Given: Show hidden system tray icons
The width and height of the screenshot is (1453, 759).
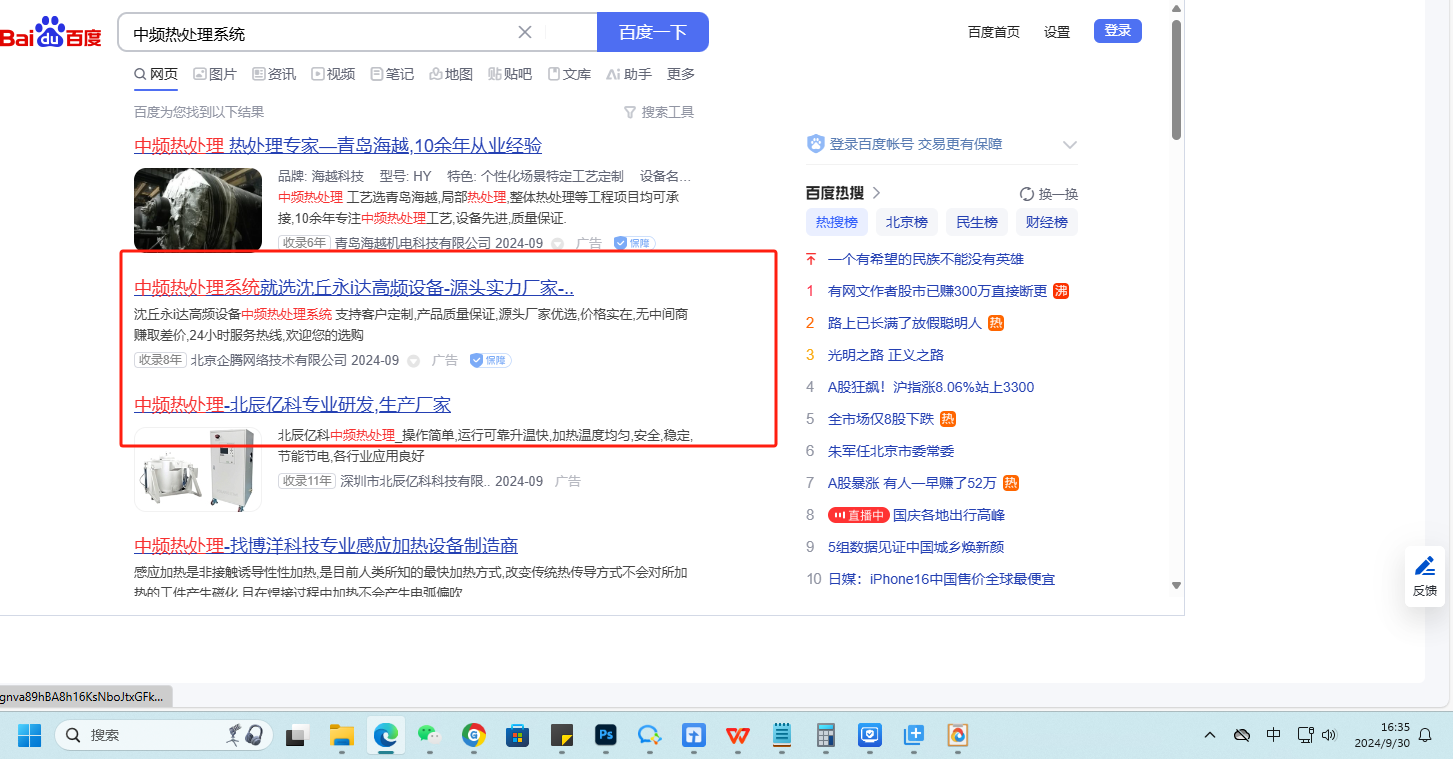Looking at the screenshot, I should [1210, 735].
